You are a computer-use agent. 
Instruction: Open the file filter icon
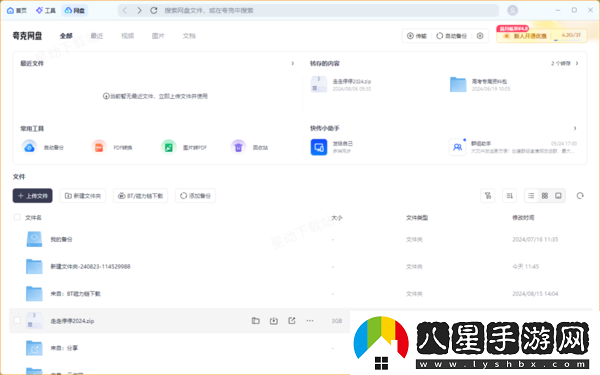point(488,196)
